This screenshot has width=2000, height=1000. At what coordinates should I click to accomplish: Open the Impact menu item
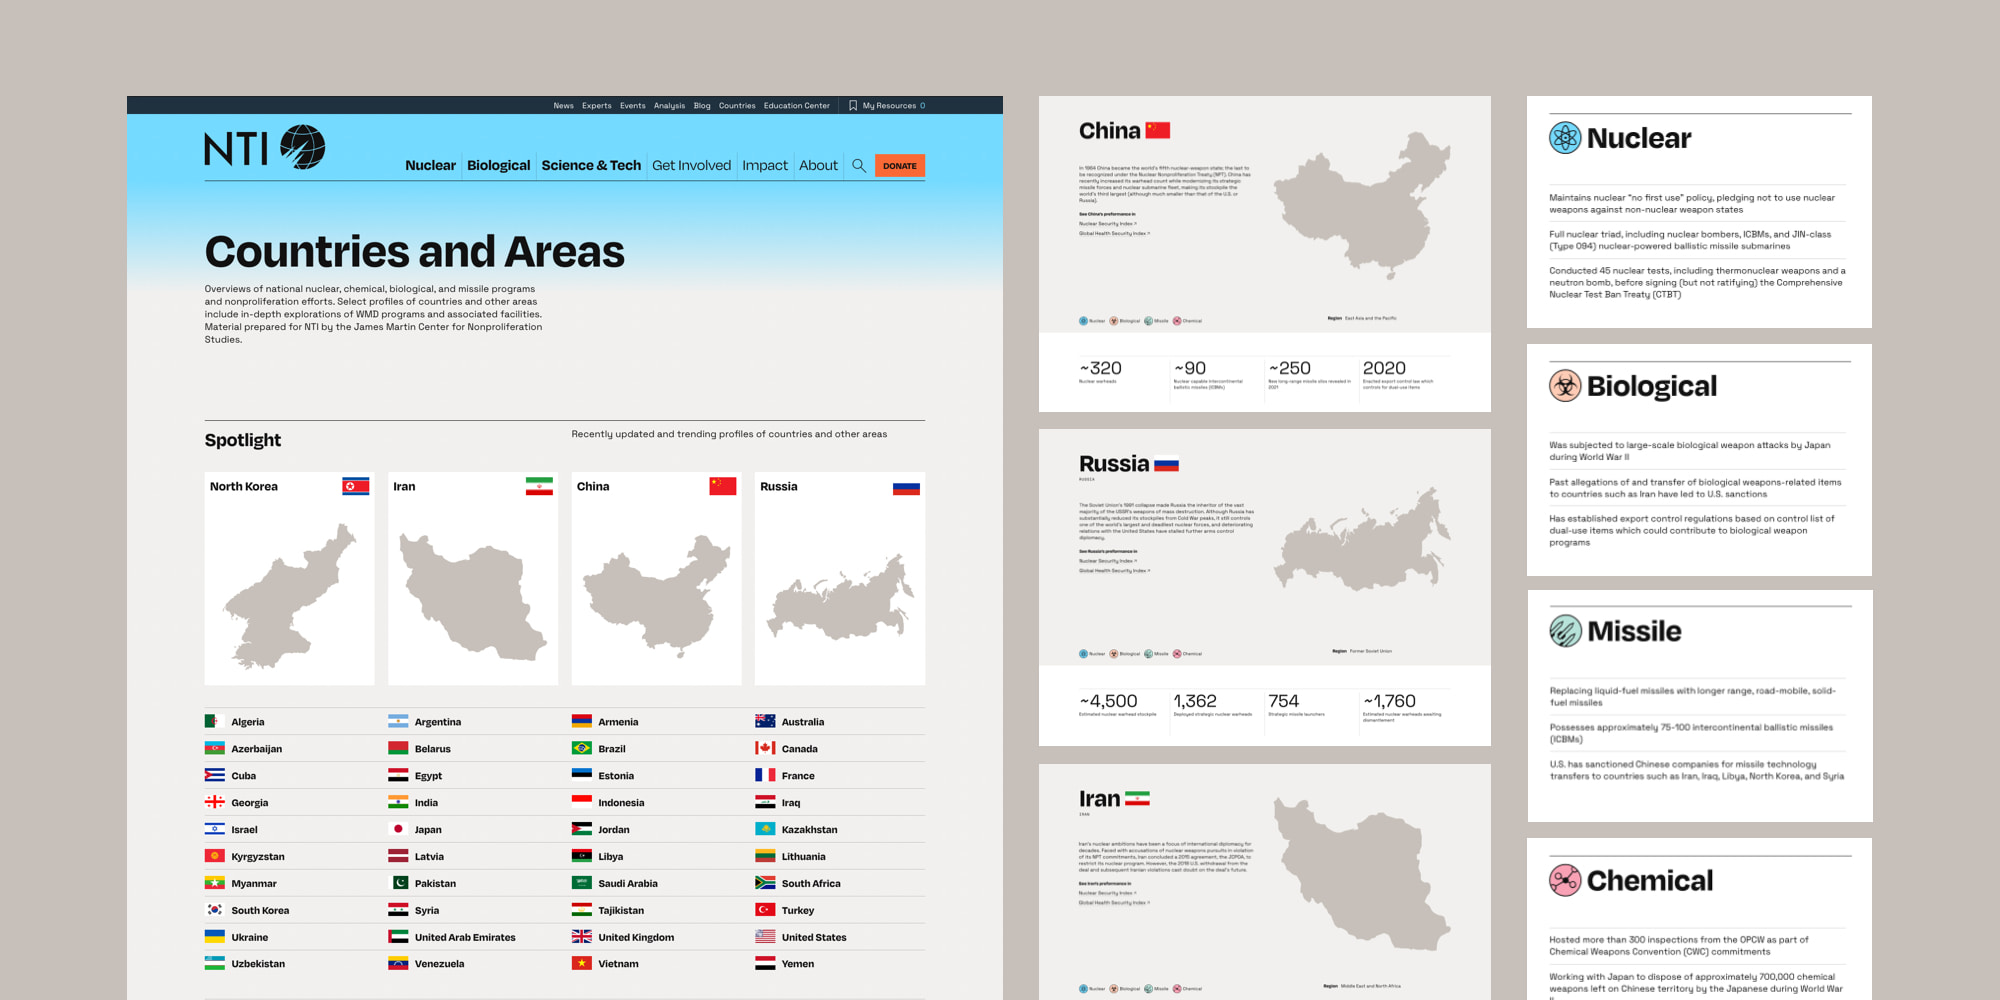point(765,166)
